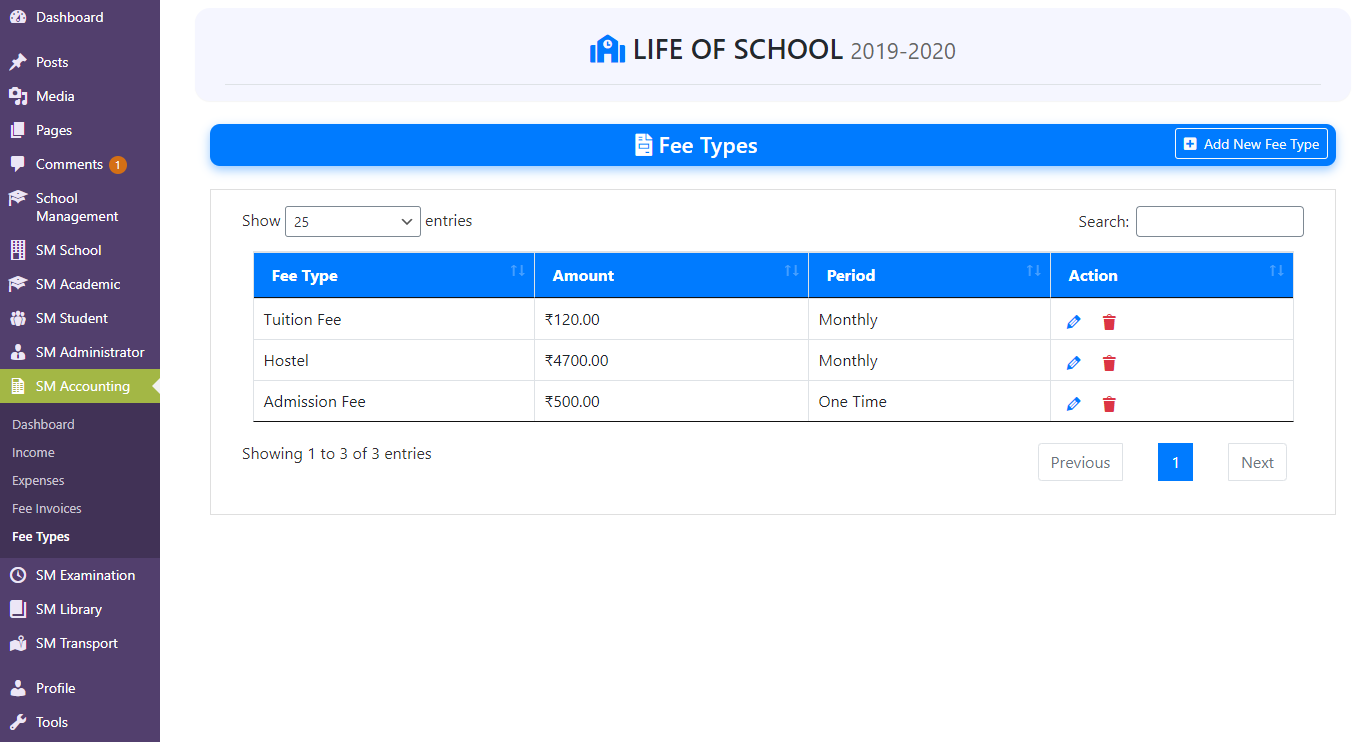Click the school logo icon in header
The image size is (1366, 742).
click(607, 49)
